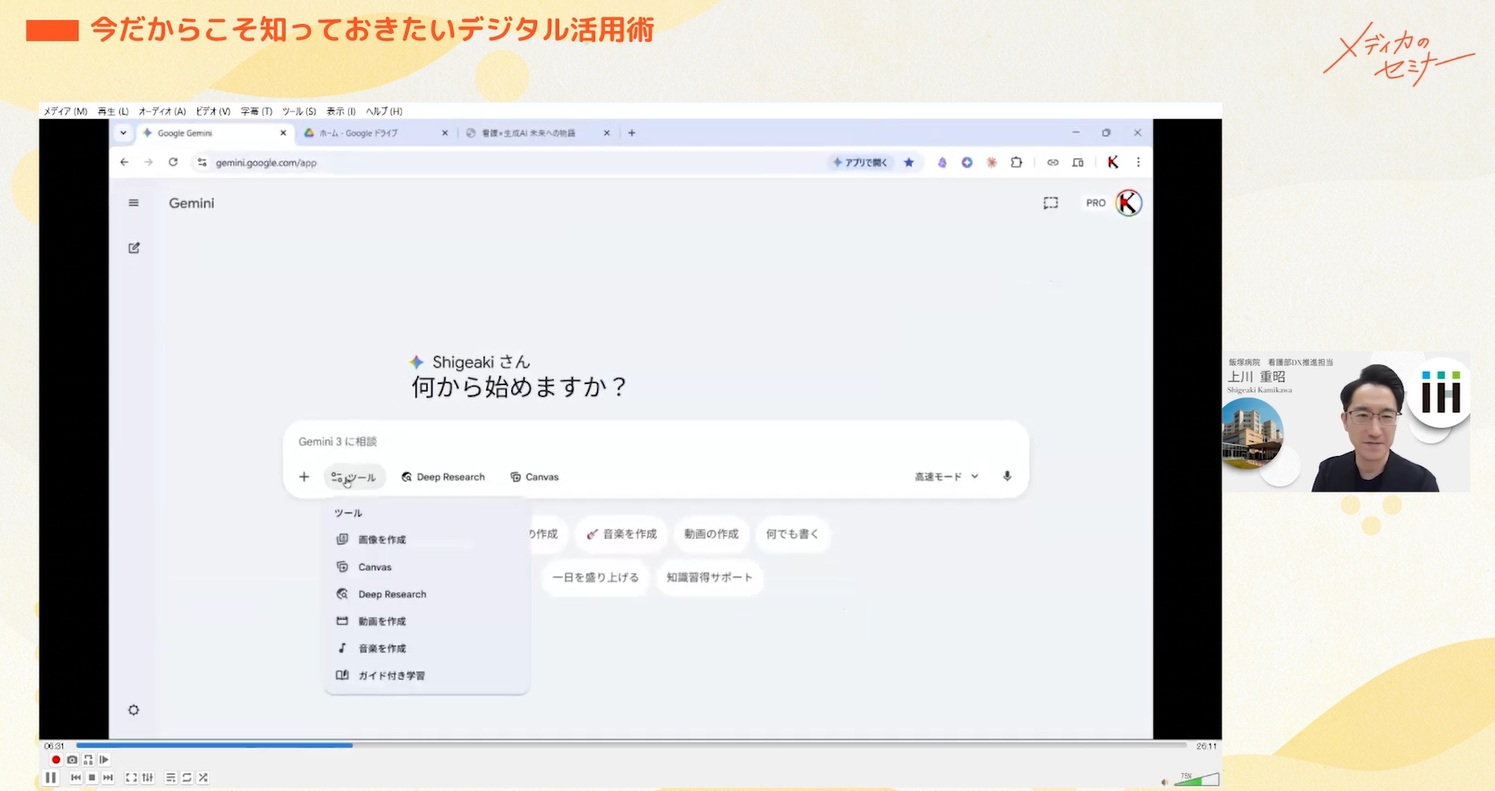Open Gemini settings gear in sidebar
The image size is (1495, 791).
pyautogui.click(x=134, y=710)
